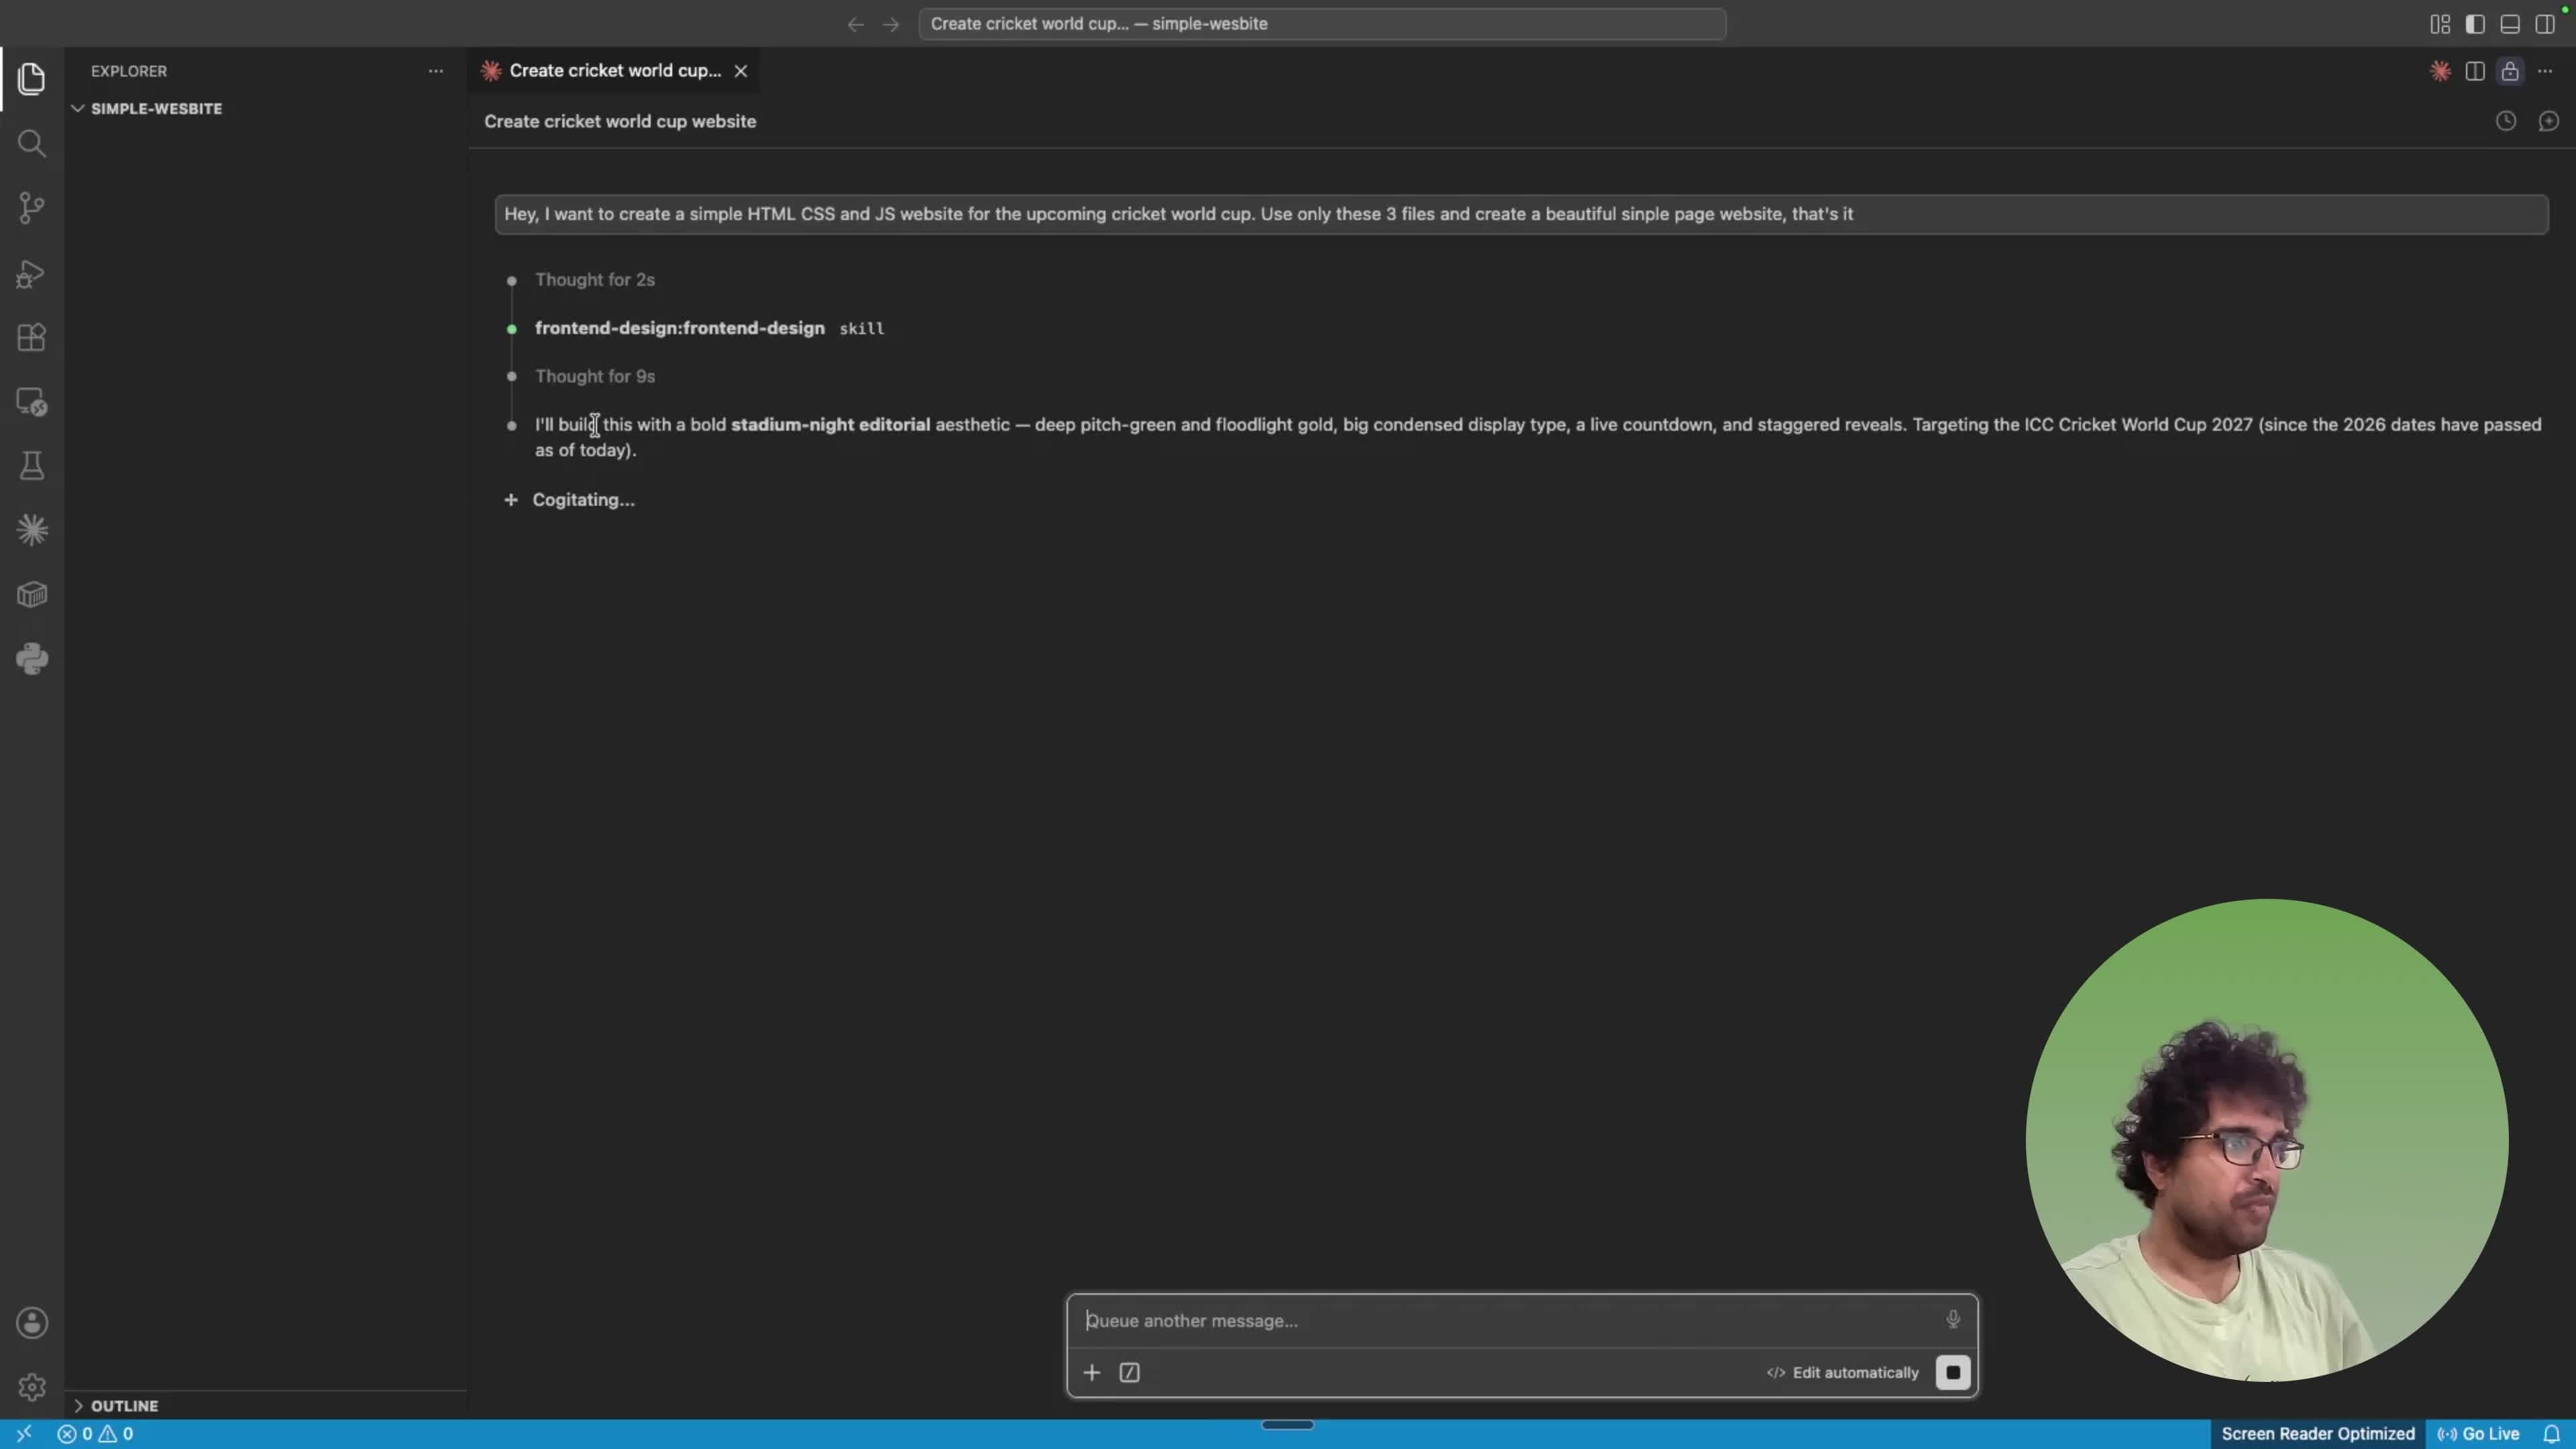Toggle the bottom panel
The image size is (2576, 1449).
click(x=2510, y=24)
